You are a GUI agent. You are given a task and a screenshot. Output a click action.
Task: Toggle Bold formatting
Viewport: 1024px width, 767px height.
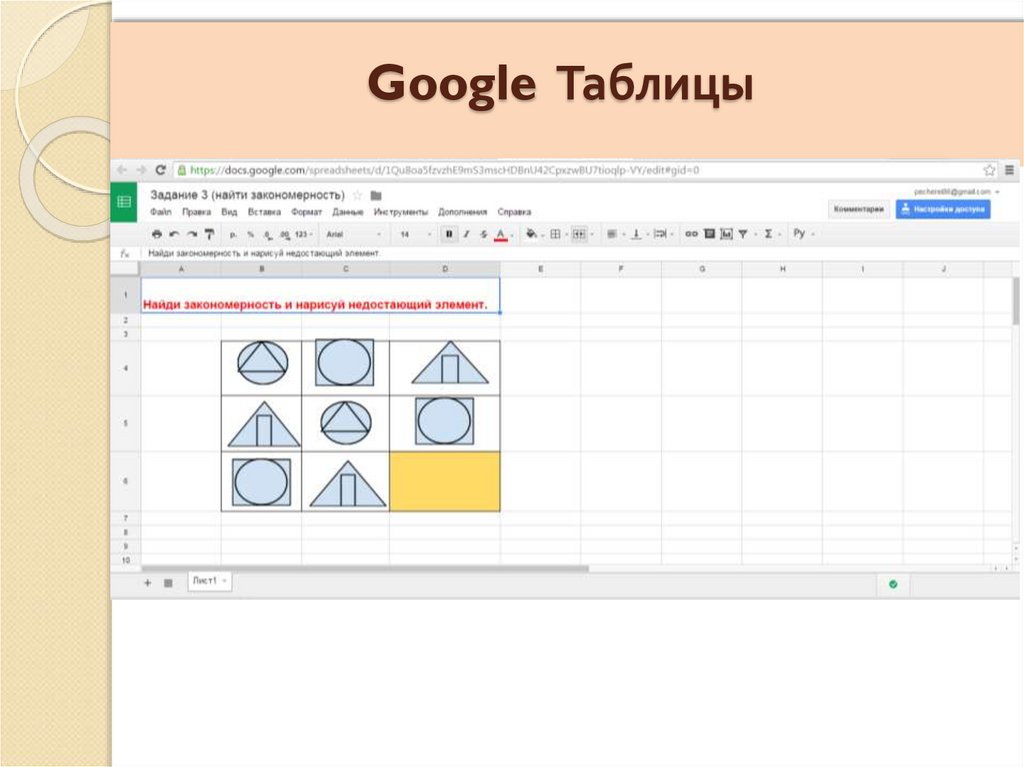click(x=449, y=234)
